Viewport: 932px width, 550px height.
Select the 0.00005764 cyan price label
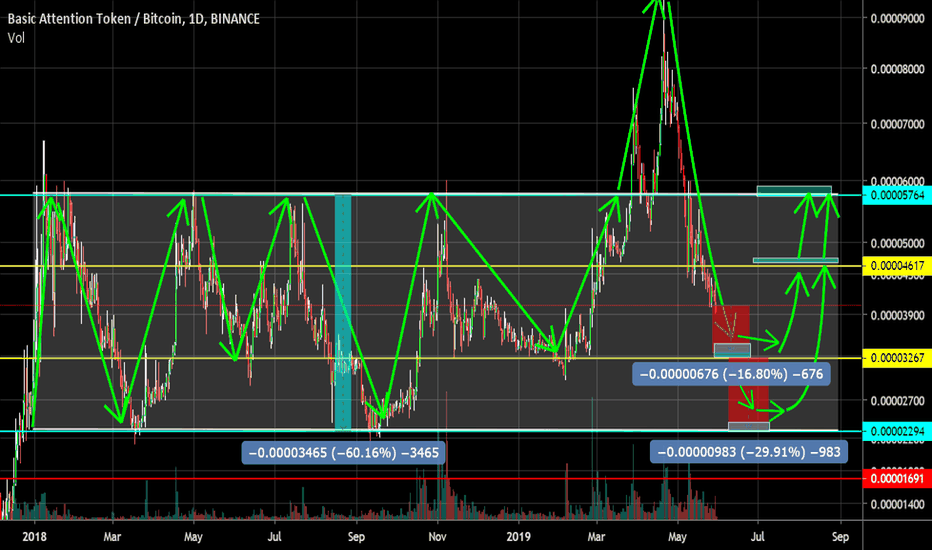tap(897, 195)
